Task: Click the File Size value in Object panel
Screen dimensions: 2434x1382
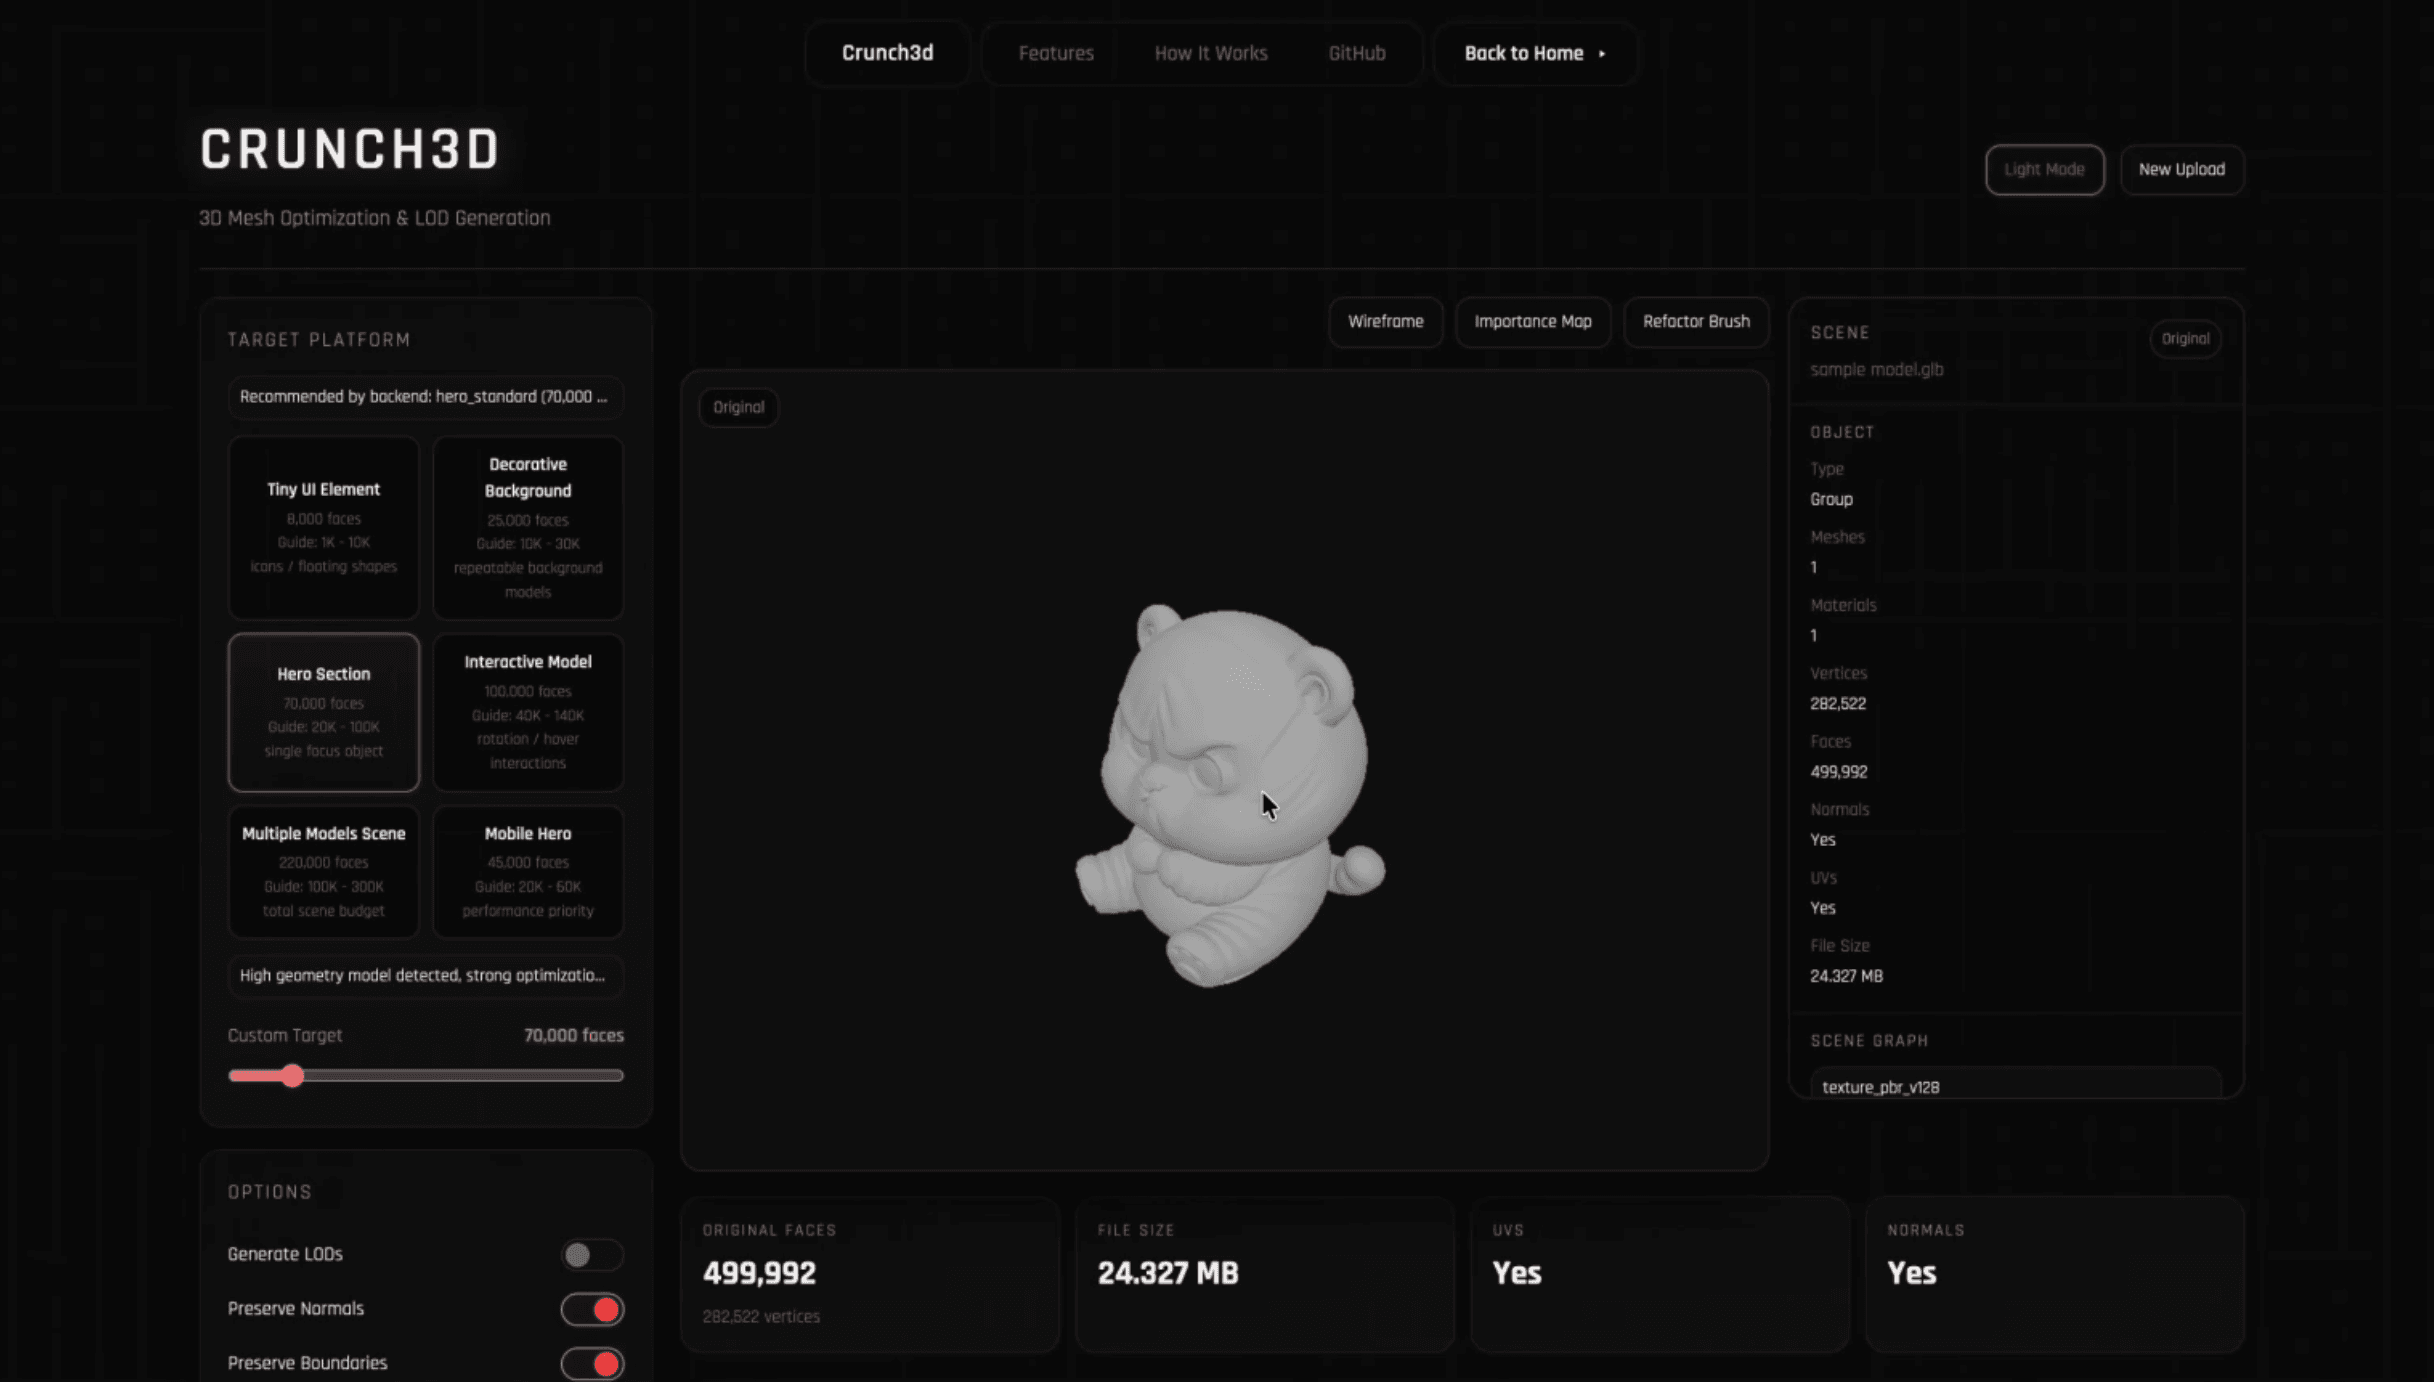Action: 1846,976
